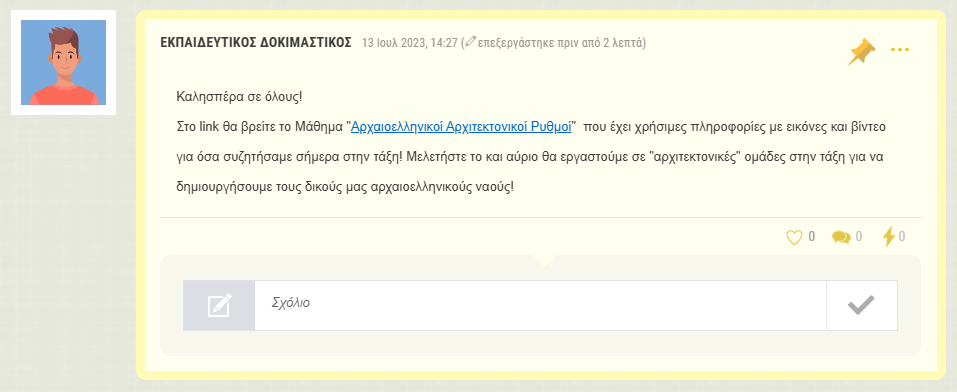Click the gray comment panel below the post
Image resolution: width=957 pixels, height=392 pixels.
[x=540, y=305]
